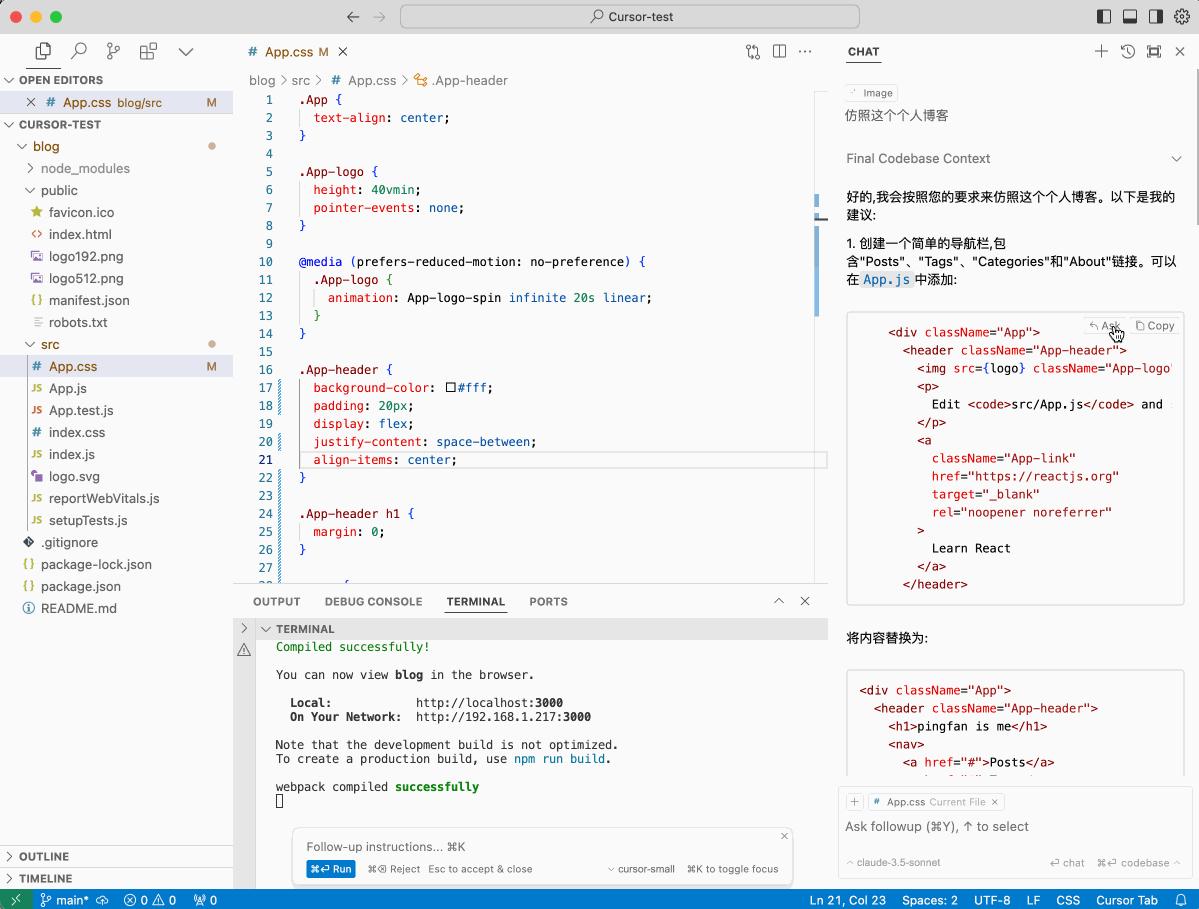Screen dimensions: 1199x909
Task: Open the claude-3.5-sonnet model dropdown
Action: (893, 862)
